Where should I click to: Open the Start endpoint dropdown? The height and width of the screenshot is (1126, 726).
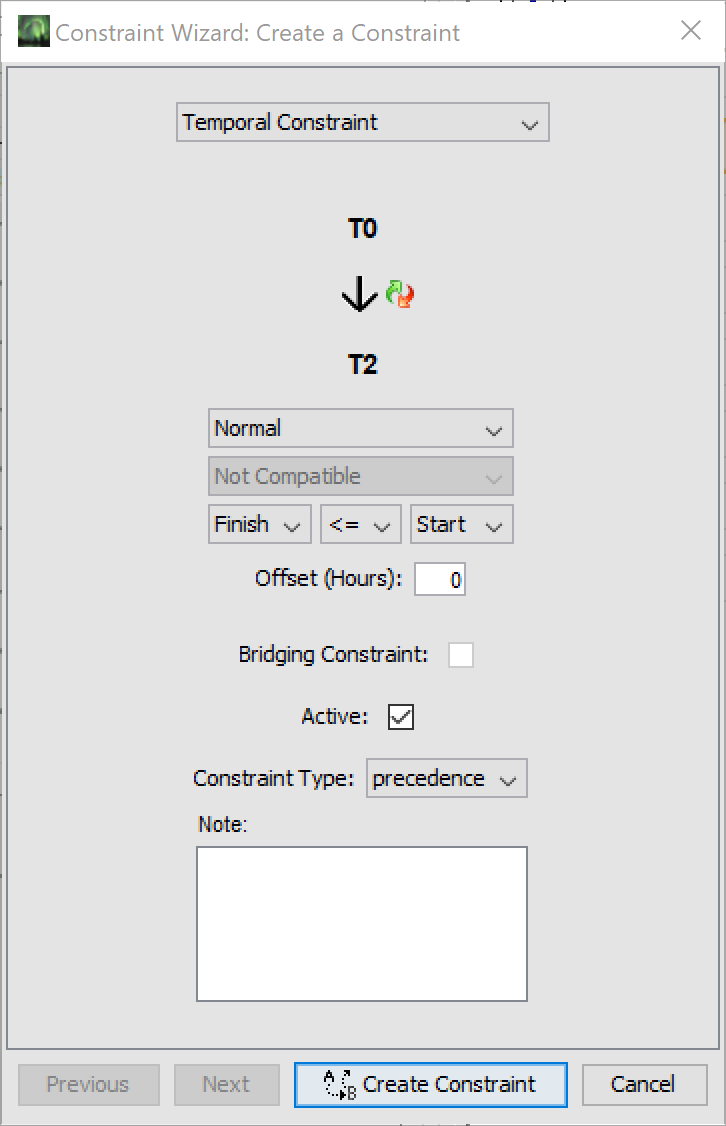(x=461, y=524)
